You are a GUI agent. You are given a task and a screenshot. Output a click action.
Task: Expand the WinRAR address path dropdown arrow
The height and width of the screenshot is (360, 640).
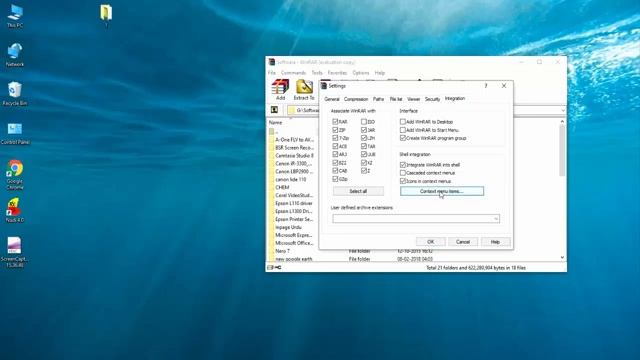[563, 110]
